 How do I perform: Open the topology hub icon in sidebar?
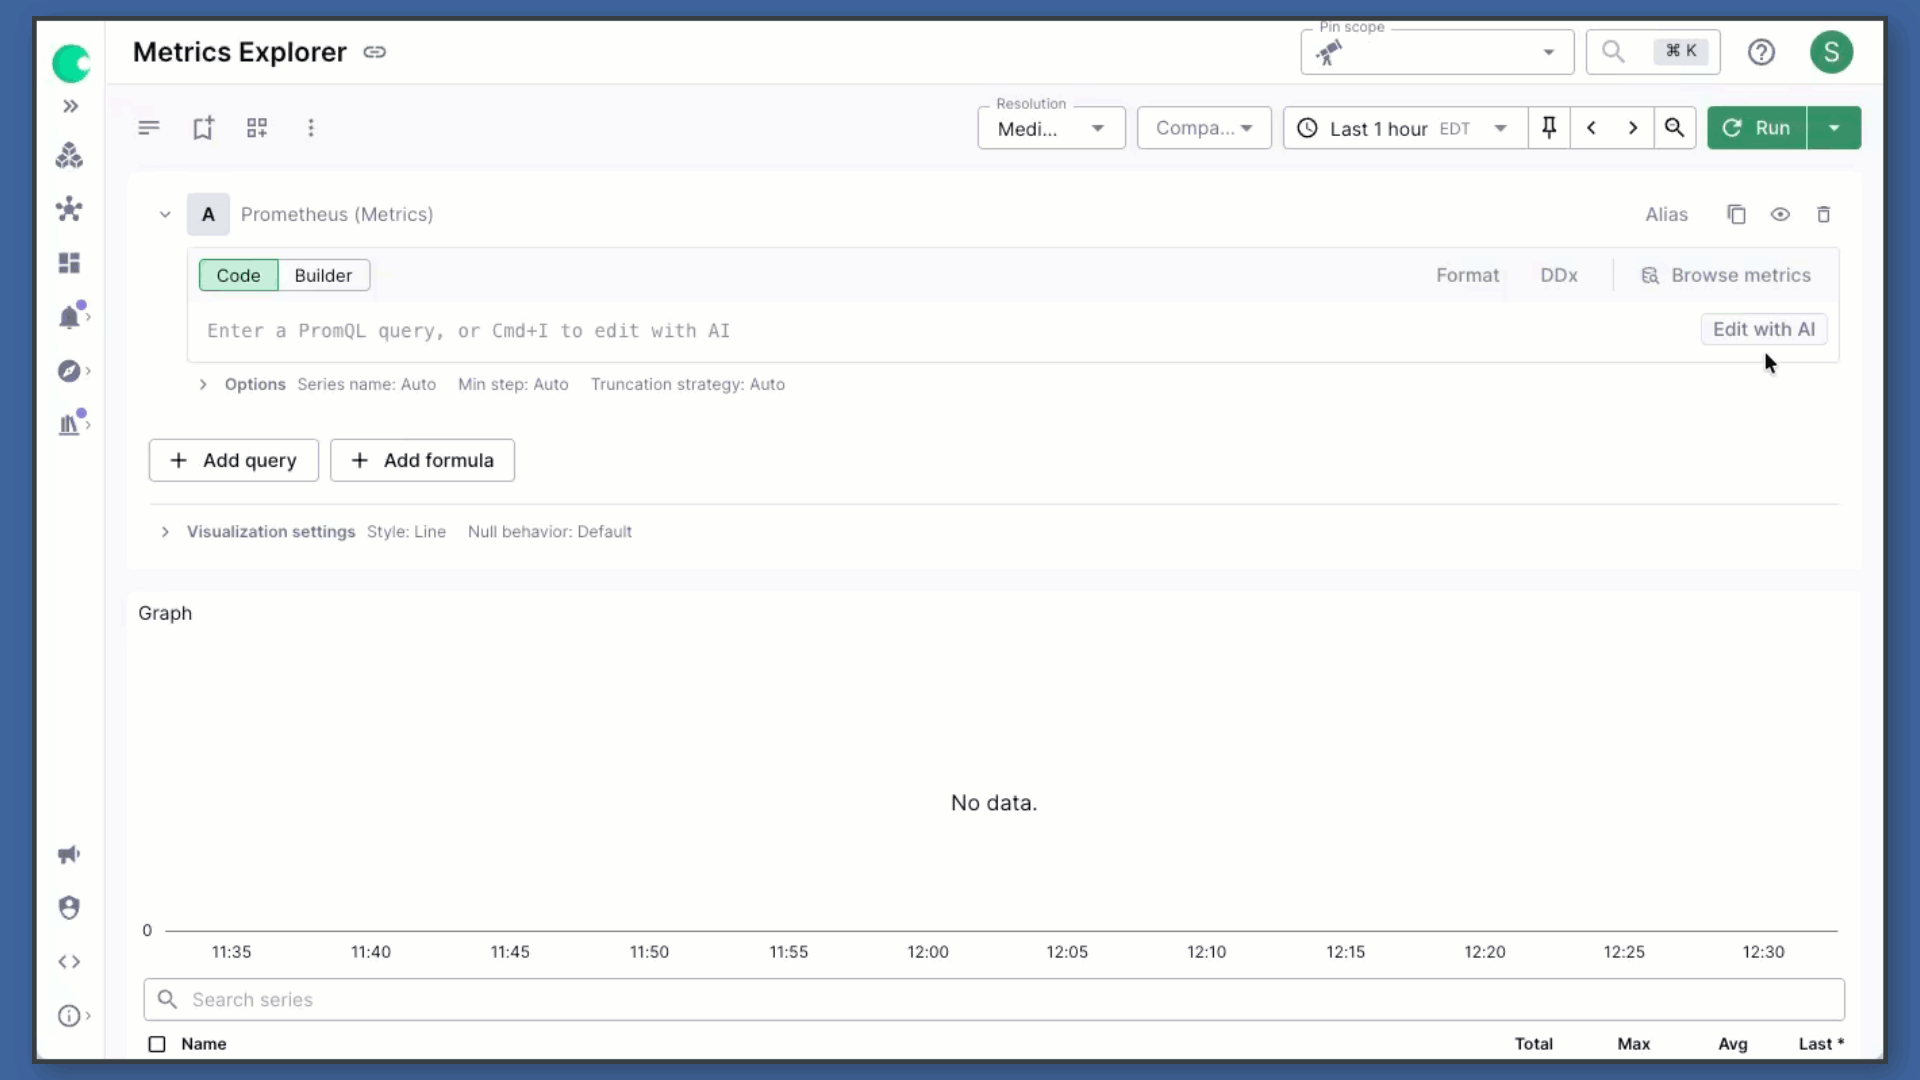[x=69, y=209]
